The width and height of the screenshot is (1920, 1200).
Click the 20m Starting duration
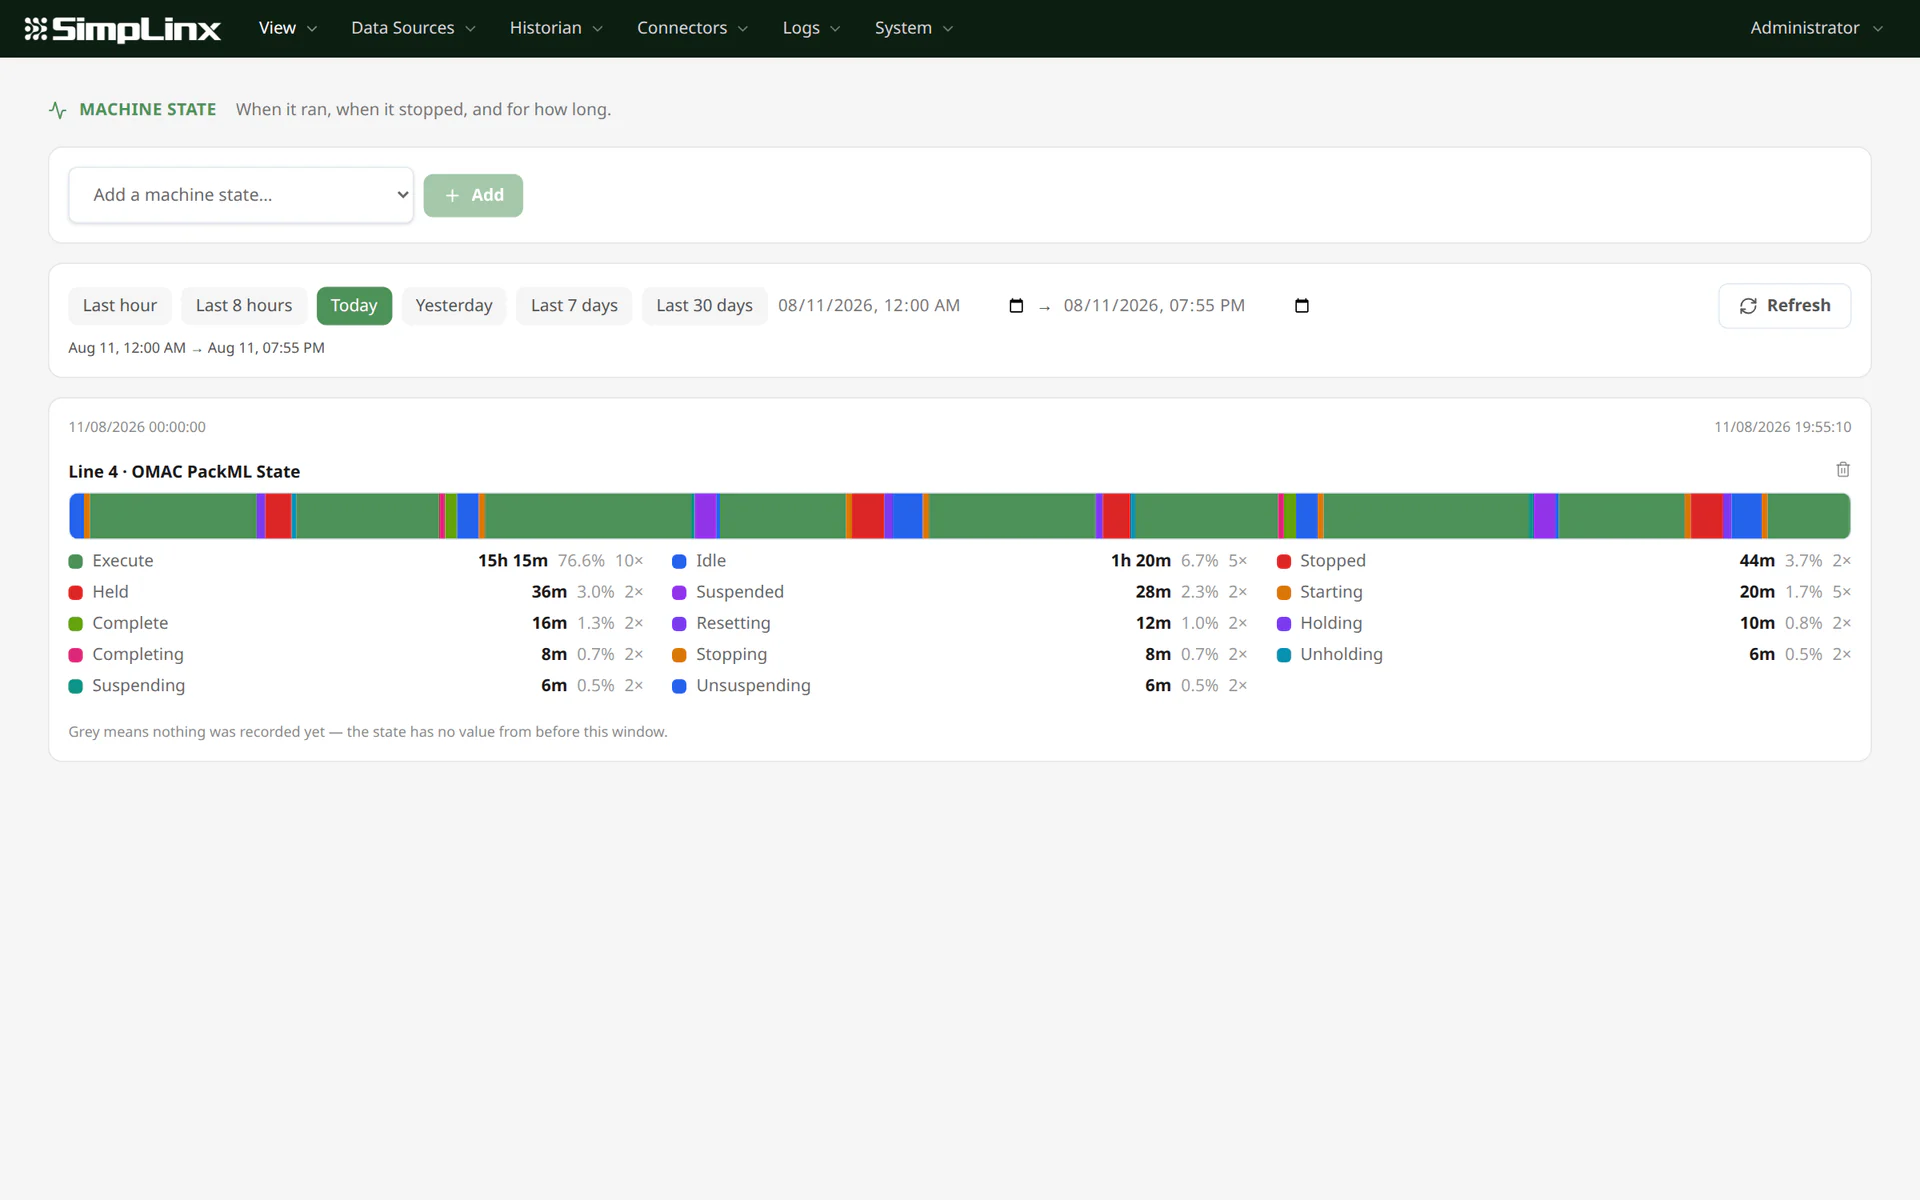pos(1757,592)
